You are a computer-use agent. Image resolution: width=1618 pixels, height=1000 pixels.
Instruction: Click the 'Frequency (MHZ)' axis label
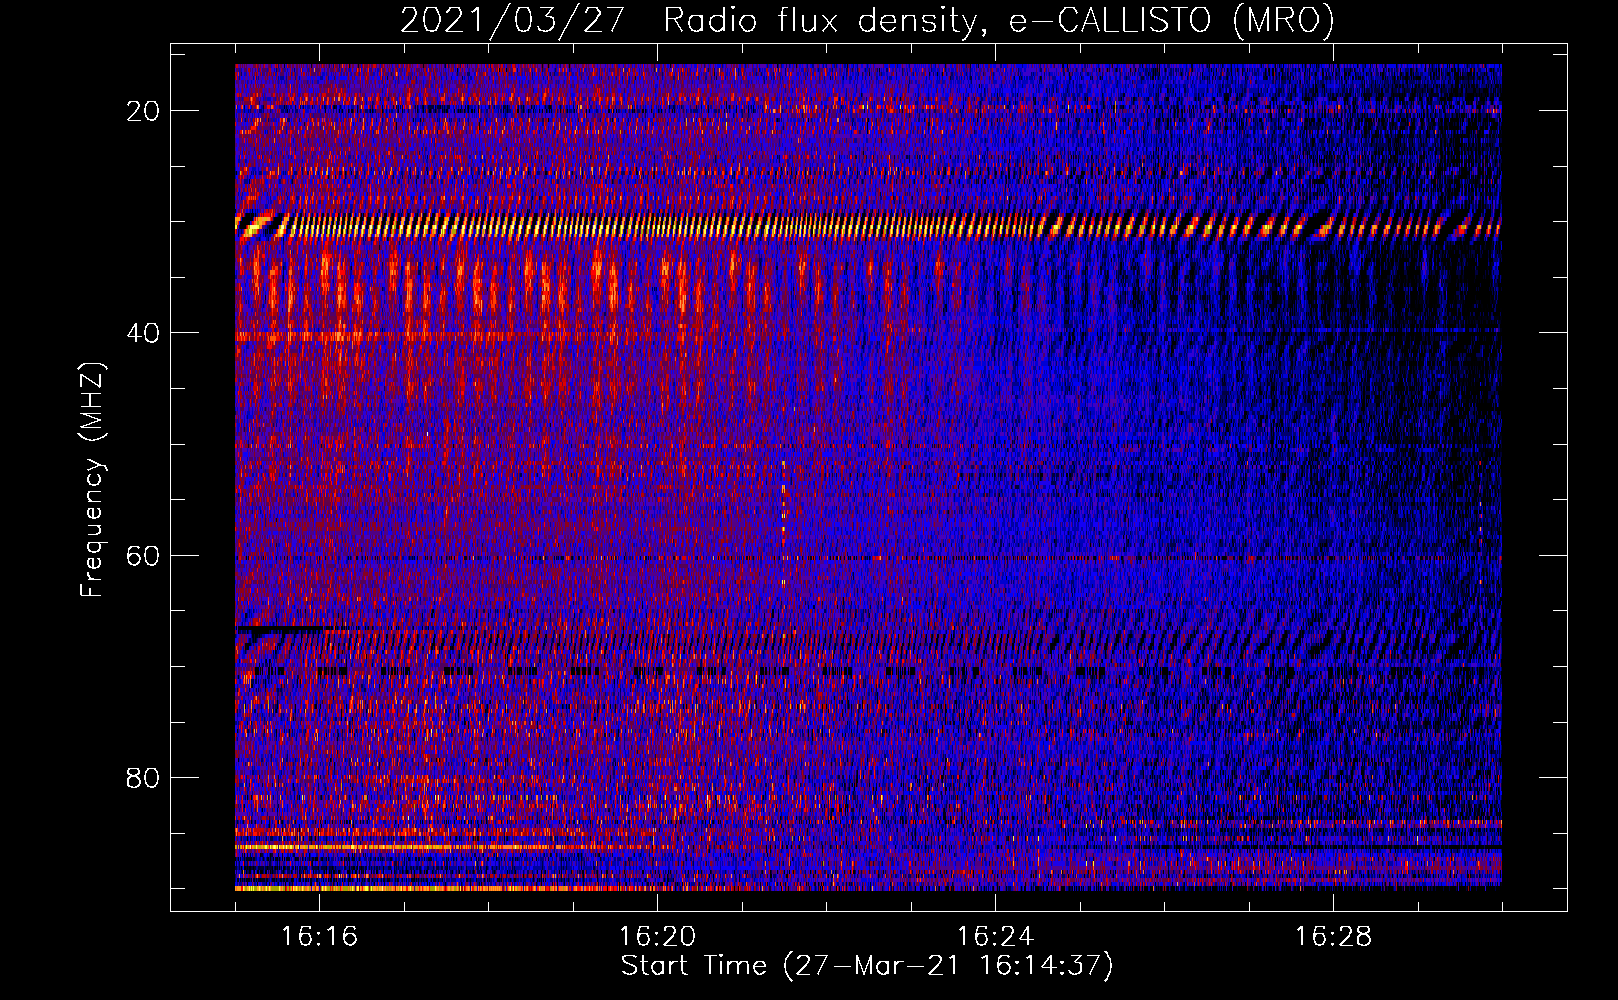pyautogui.click(x=92, y=480)
